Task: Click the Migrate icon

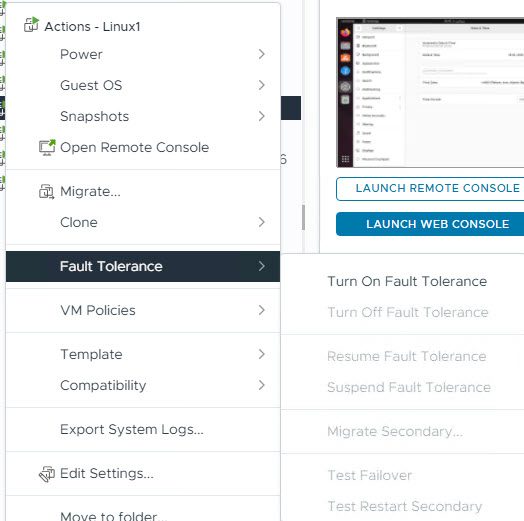Action: point(46,192)
